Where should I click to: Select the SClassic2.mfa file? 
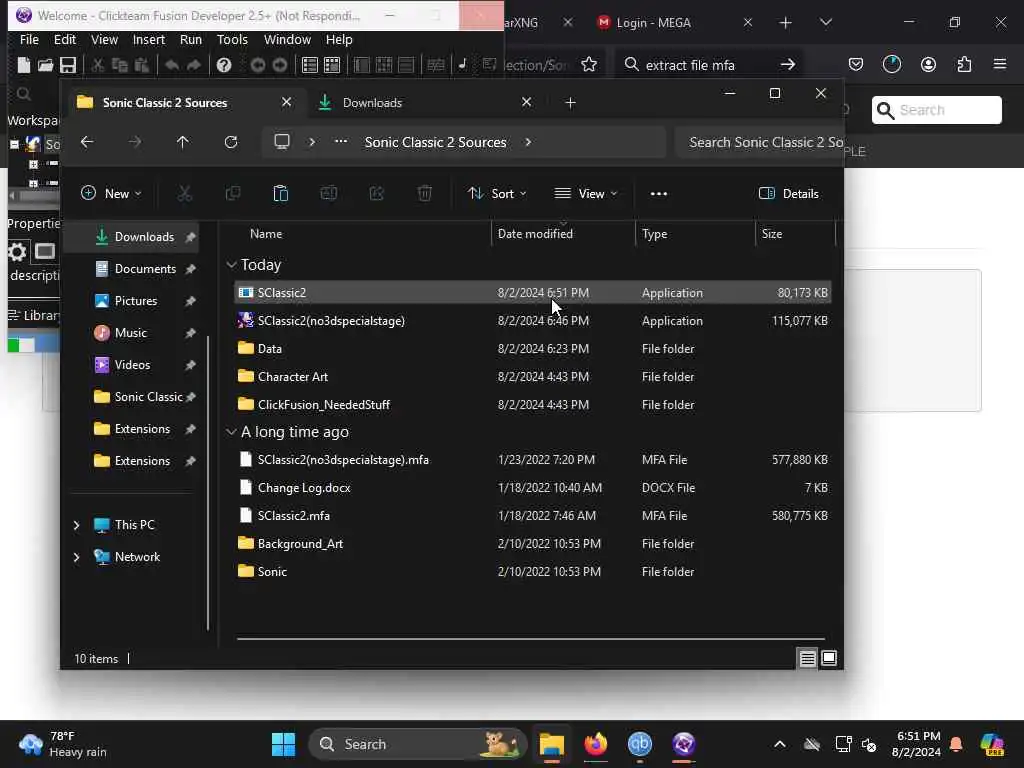pyautogui.click(x=532, y=516)
